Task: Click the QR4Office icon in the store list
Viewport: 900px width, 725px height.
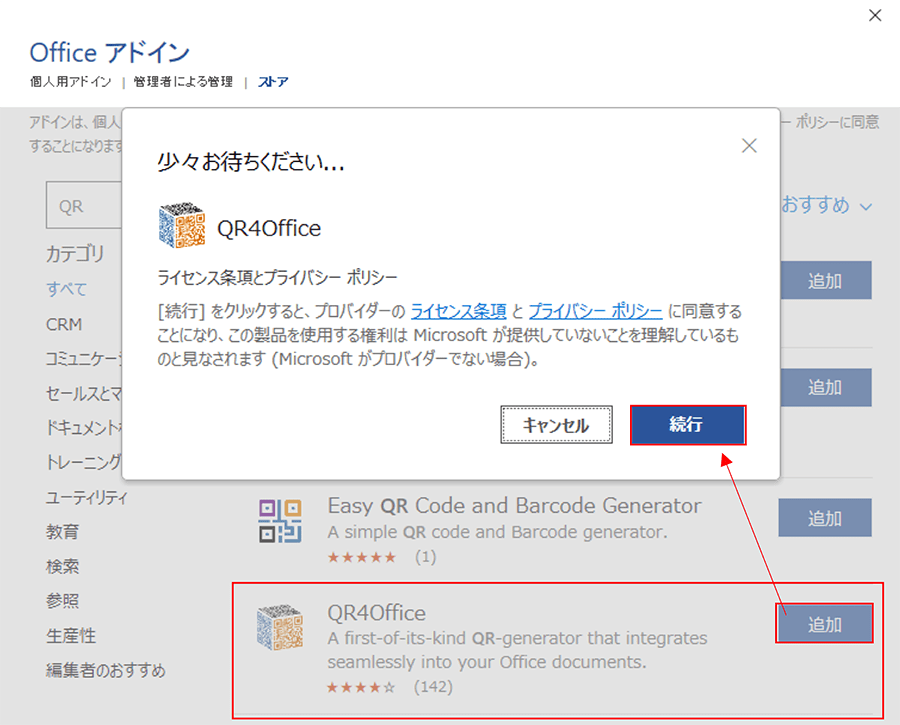Action: (280, 627)
